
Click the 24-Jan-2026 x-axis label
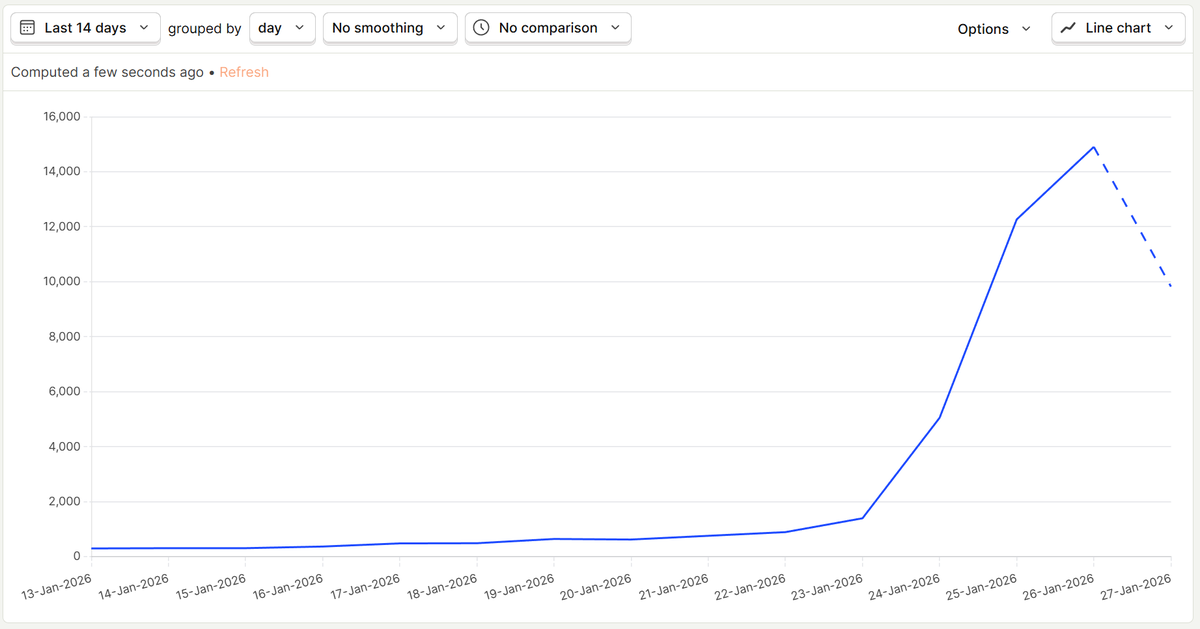[906, 586]
